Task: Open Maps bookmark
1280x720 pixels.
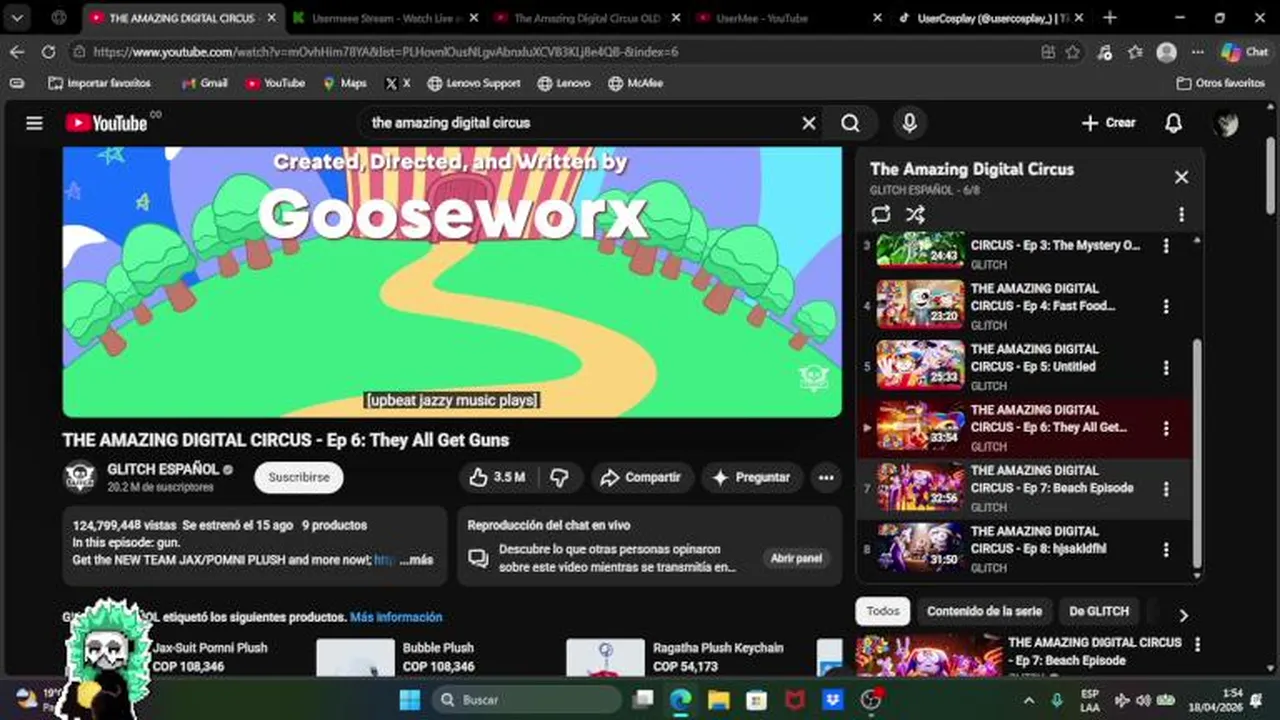Action: pyautogui.click(x=344, y=83)
